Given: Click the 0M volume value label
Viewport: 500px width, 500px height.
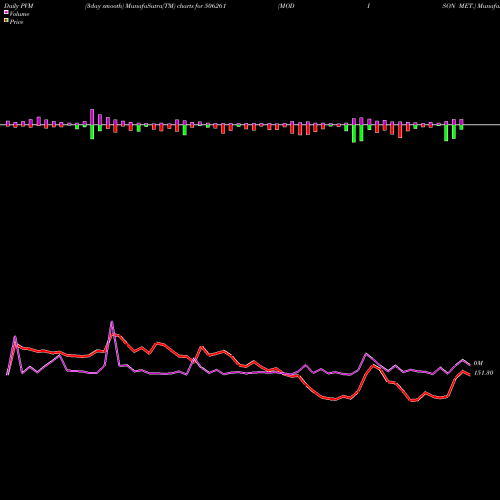Looking at the screenshot, I should (x=478, y=363).
